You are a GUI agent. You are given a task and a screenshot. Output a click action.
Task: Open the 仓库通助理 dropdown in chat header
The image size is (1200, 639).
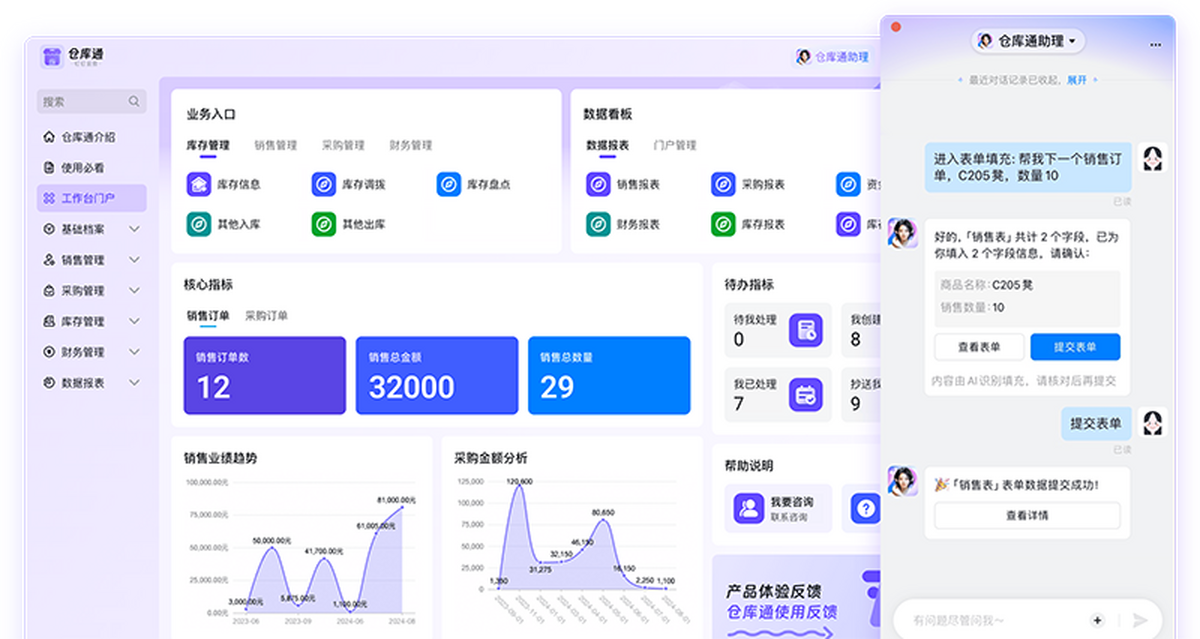point(1027,41)
